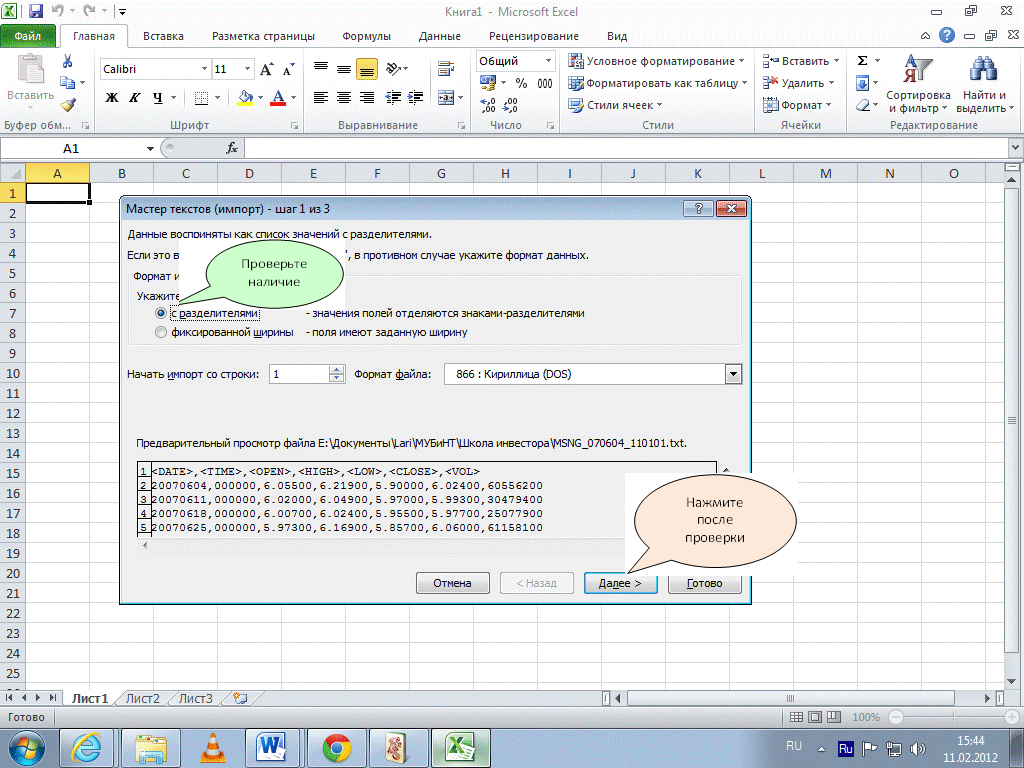The image size is (1024, 768).
Task: Click the Далее button in wizard
Action: pos(620,583)
